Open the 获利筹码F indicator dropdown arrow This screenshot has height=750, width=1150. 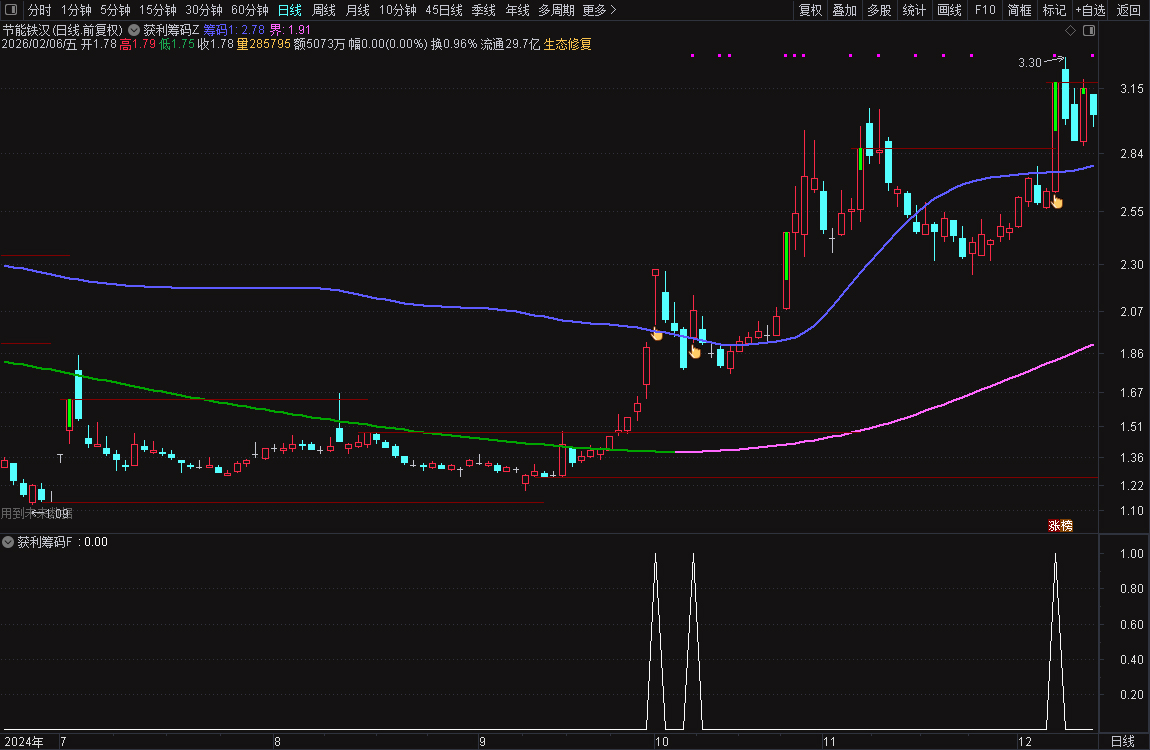(x=8, y=542)
